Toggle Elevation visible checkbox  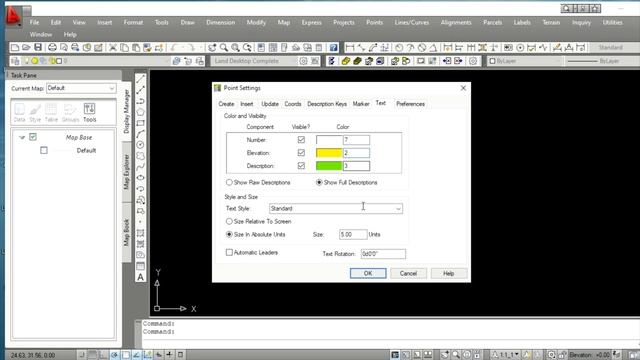click(301, 153)
